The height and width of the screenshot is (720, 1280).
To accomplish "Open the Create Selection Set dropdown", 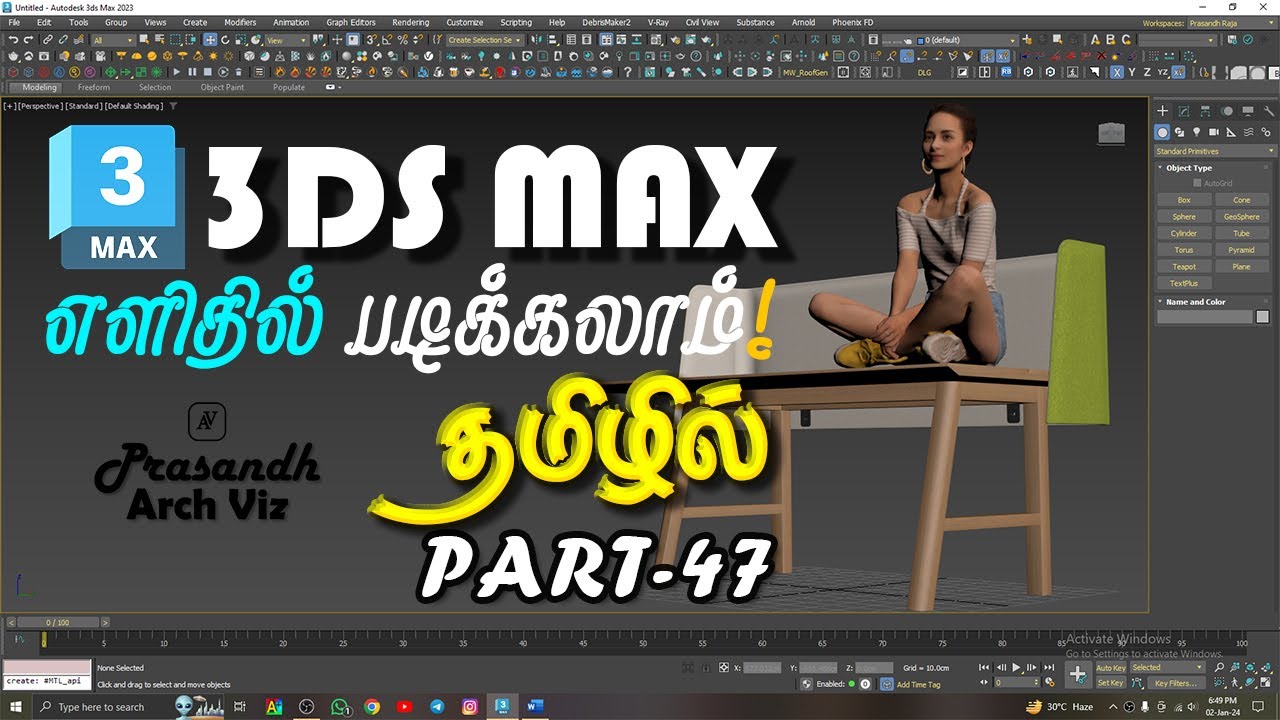I will coord(485,40).
